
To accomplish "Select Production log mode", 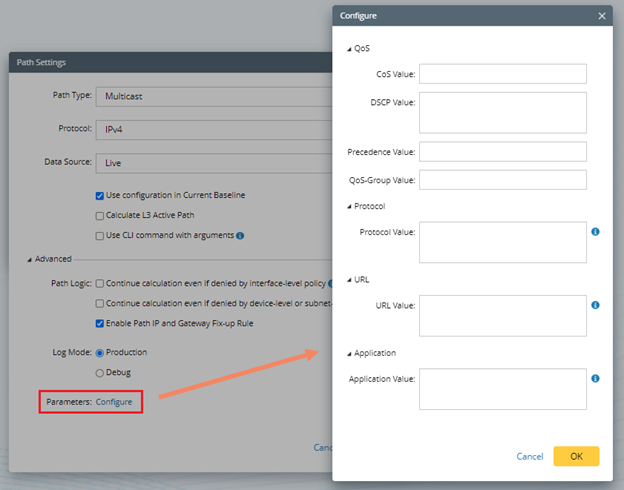I will coord(100,352).
